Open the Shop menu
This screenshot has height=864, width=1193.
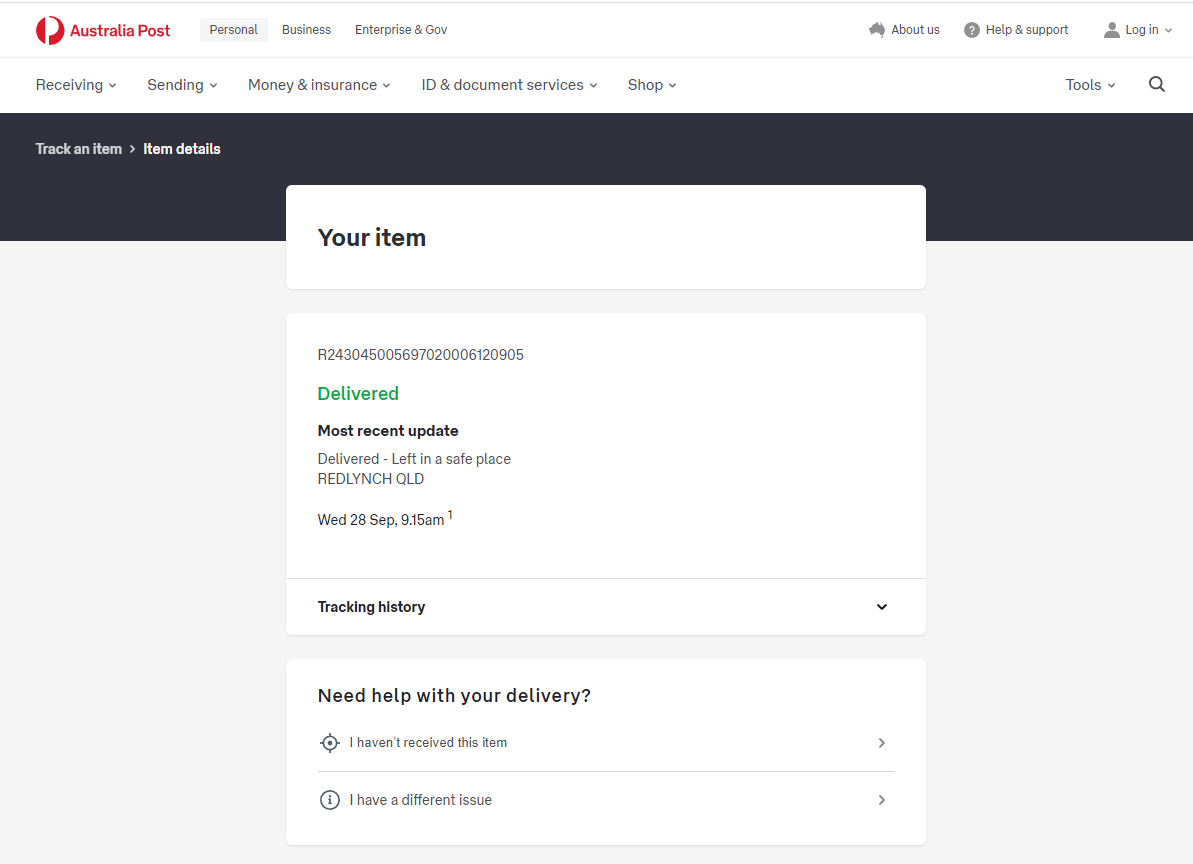tap(652, 85)
